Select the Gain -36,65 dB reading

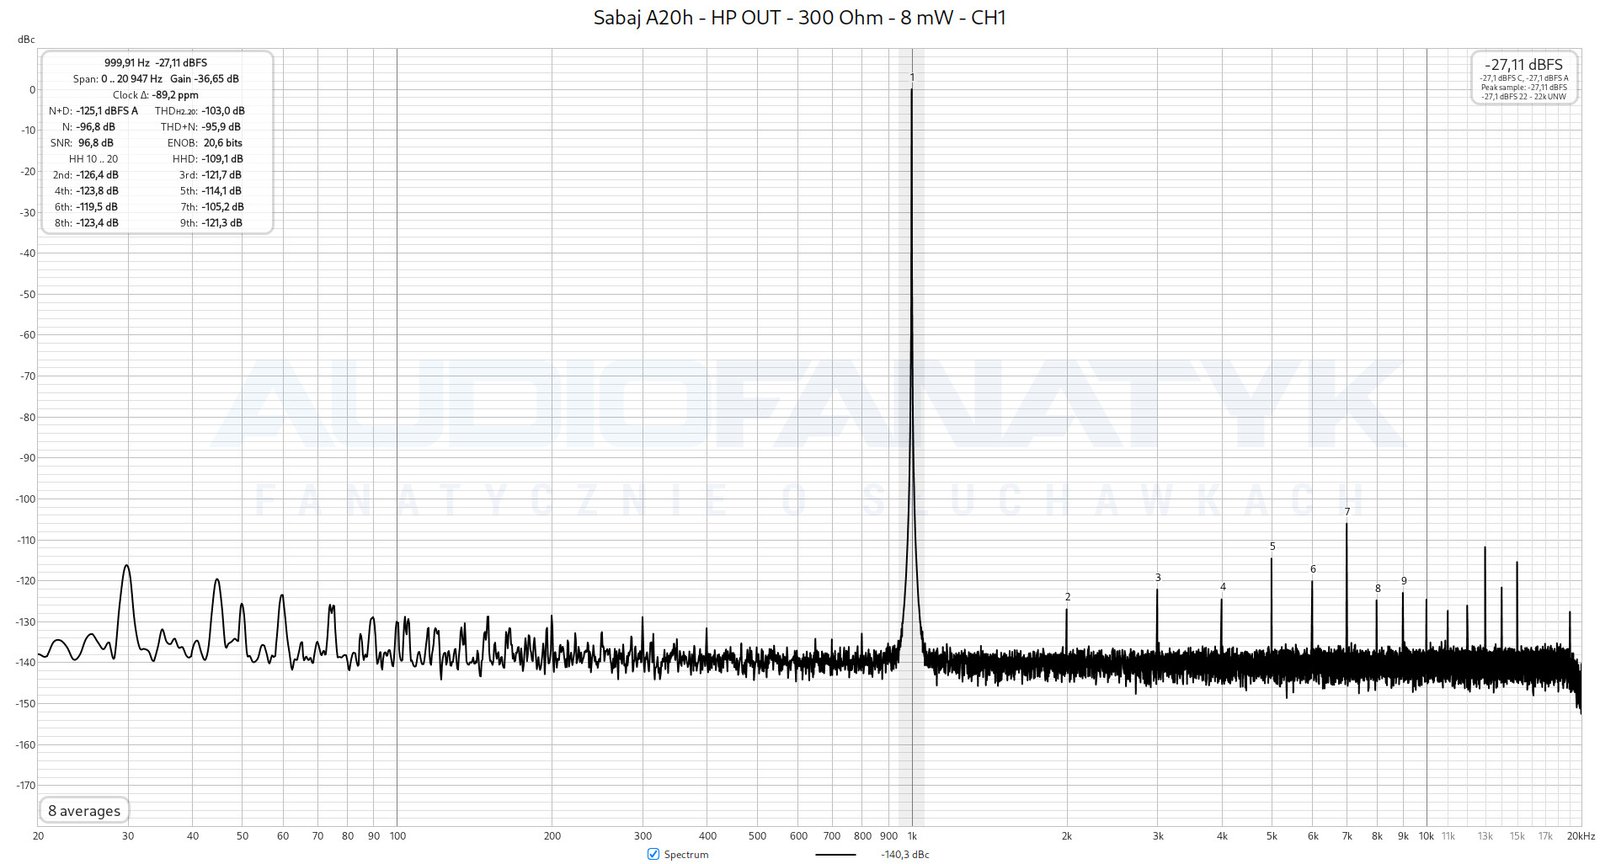tap(205, 79)
